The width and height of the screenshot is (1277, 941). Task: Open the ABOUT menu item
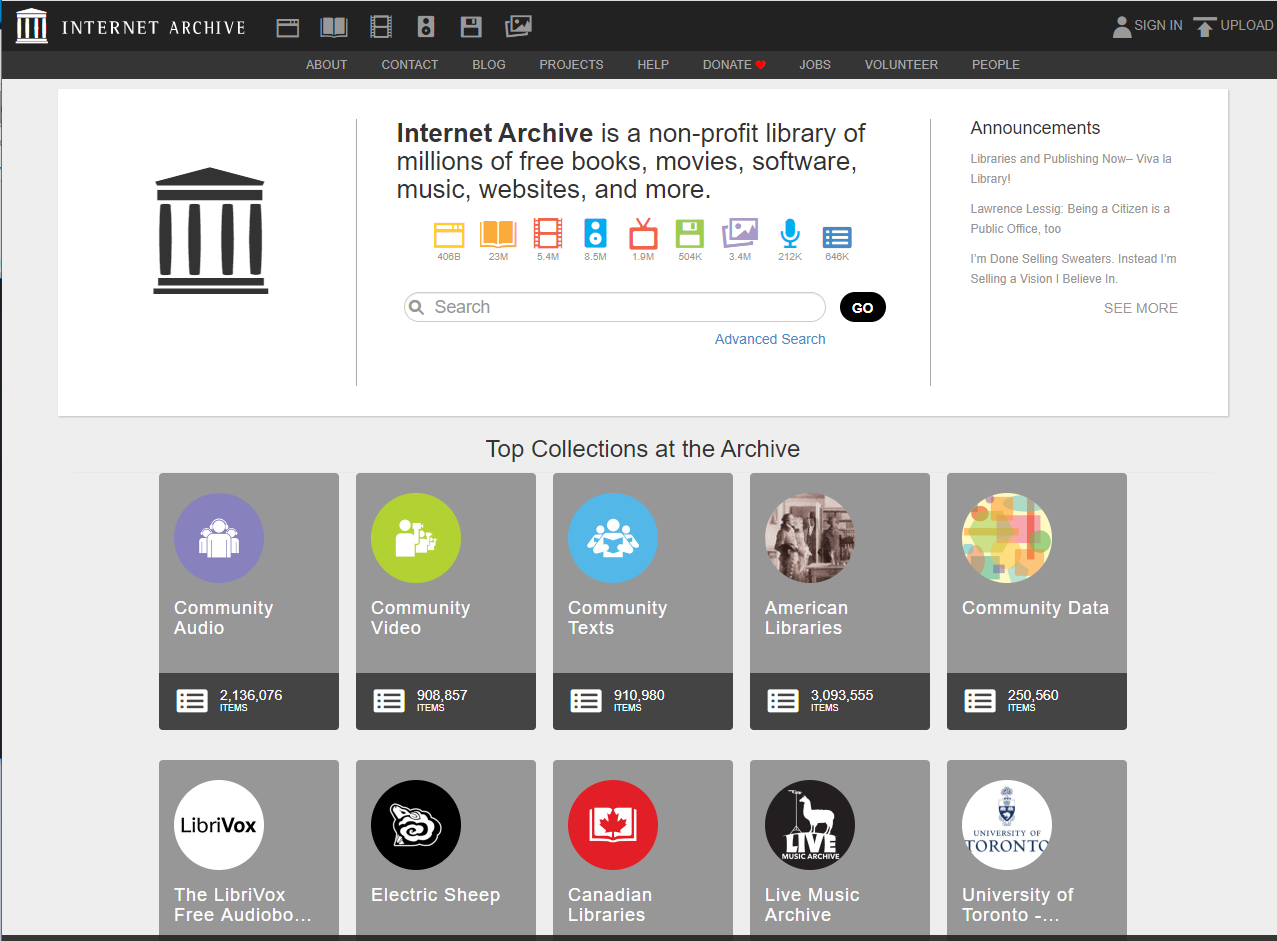(326, 65)
